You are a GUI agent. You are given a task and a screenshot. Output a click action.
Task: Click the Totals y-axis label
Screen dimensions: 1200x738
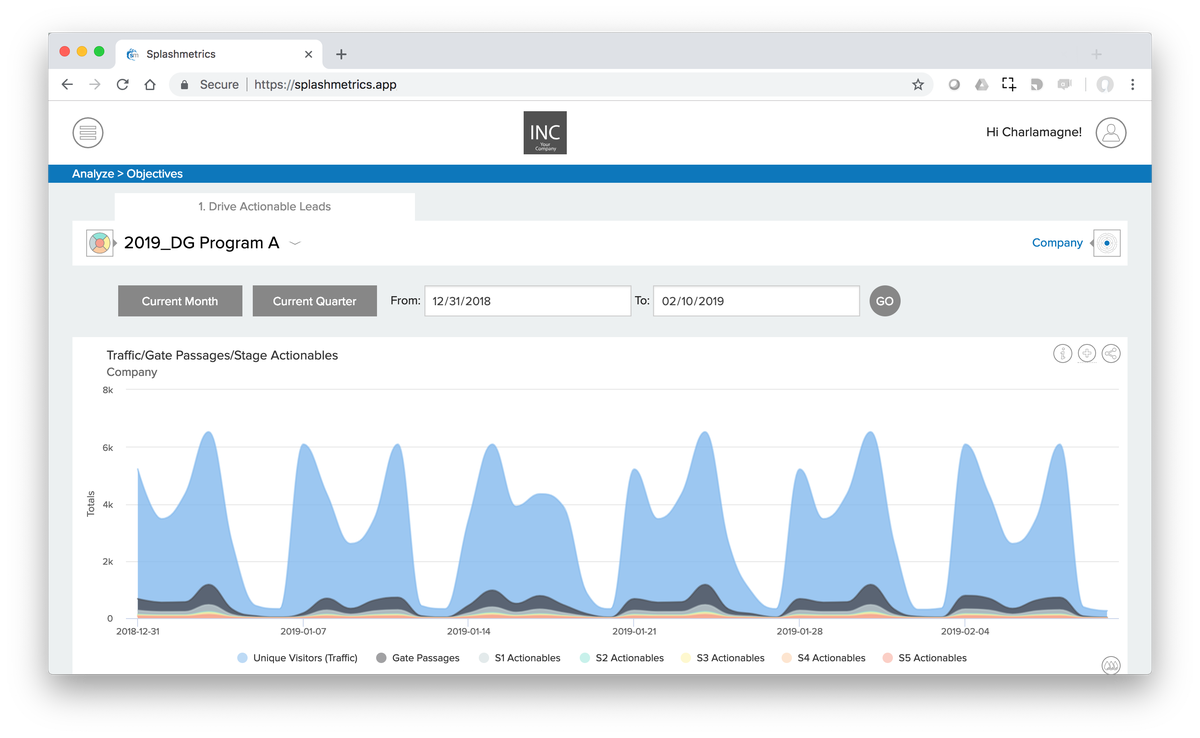[91, 504]
